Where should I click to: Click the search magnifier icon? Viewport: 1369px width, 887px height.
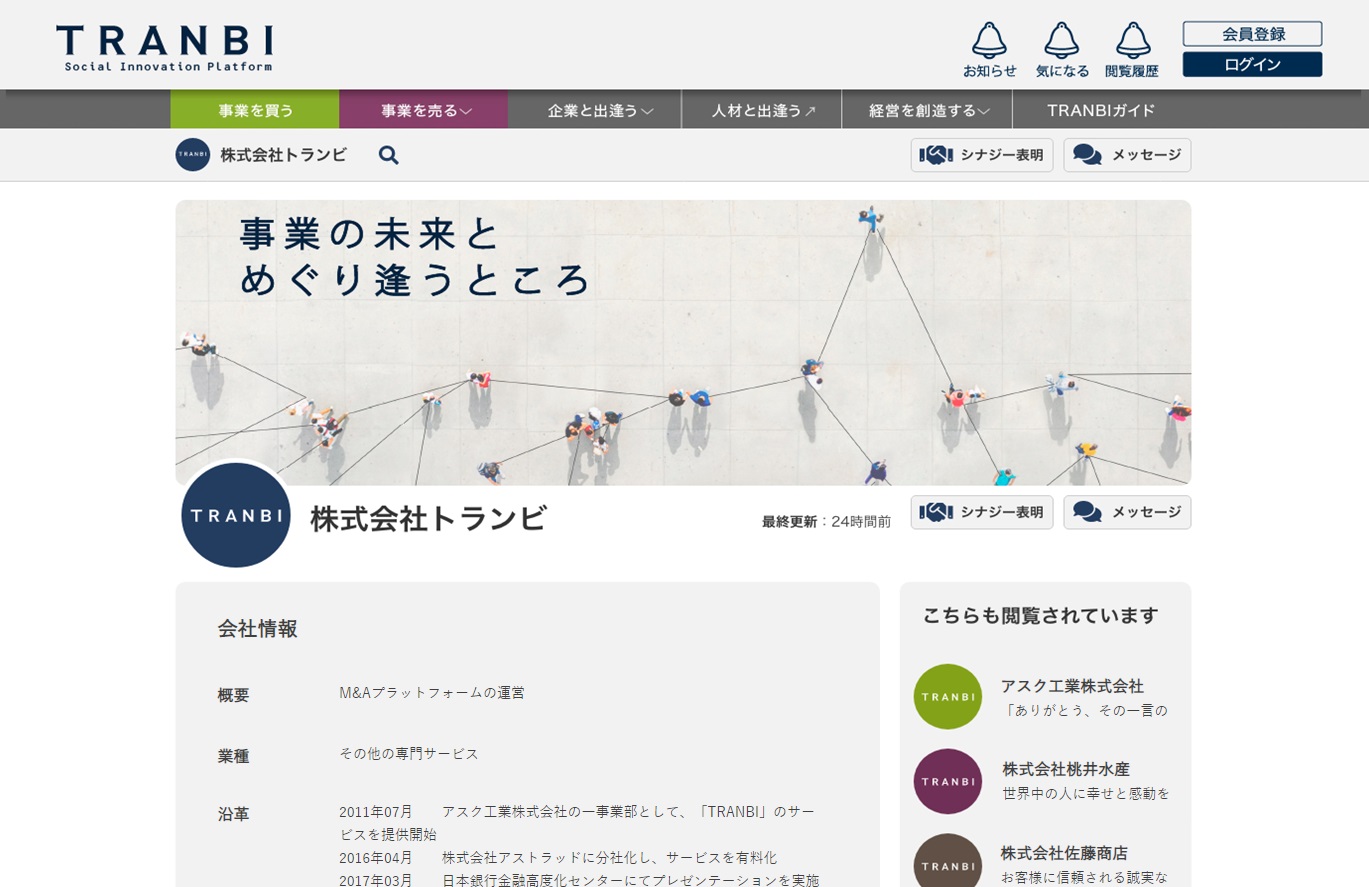pos(389,155)
